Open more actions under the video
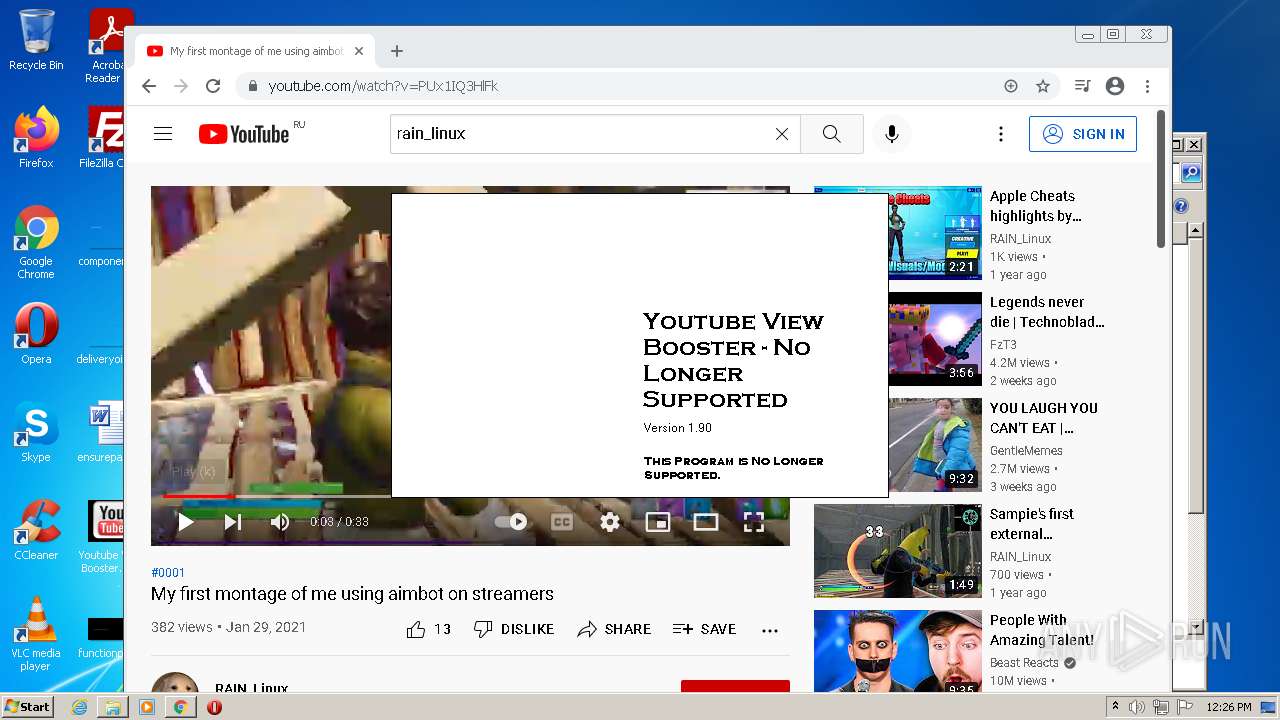1280x720 pixels. (770, 630)
